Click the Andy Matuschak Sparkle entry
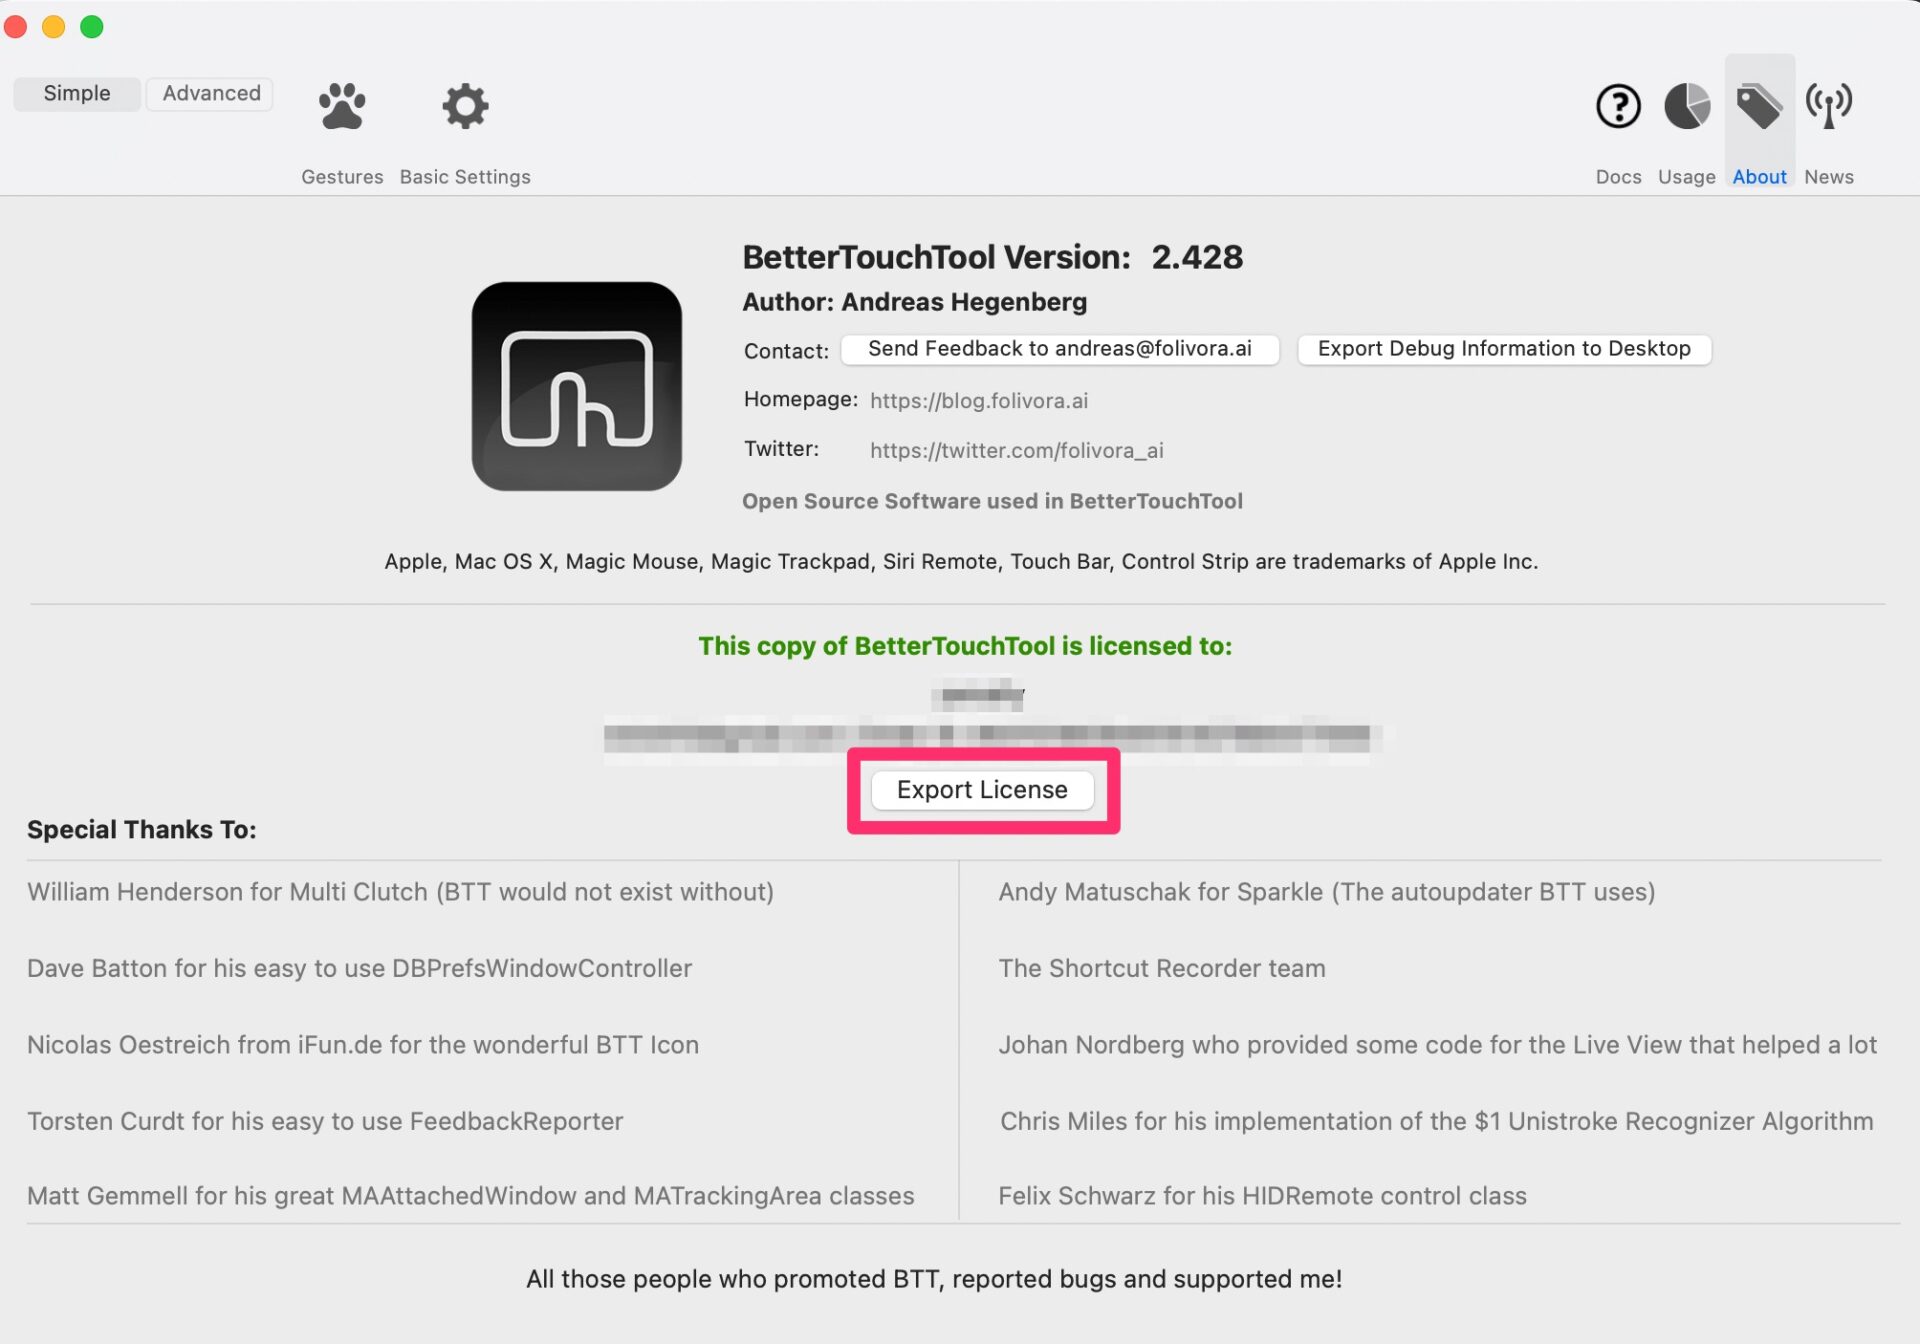The width and height of the screenshot is (1920, 1344). pos(1326,892)
